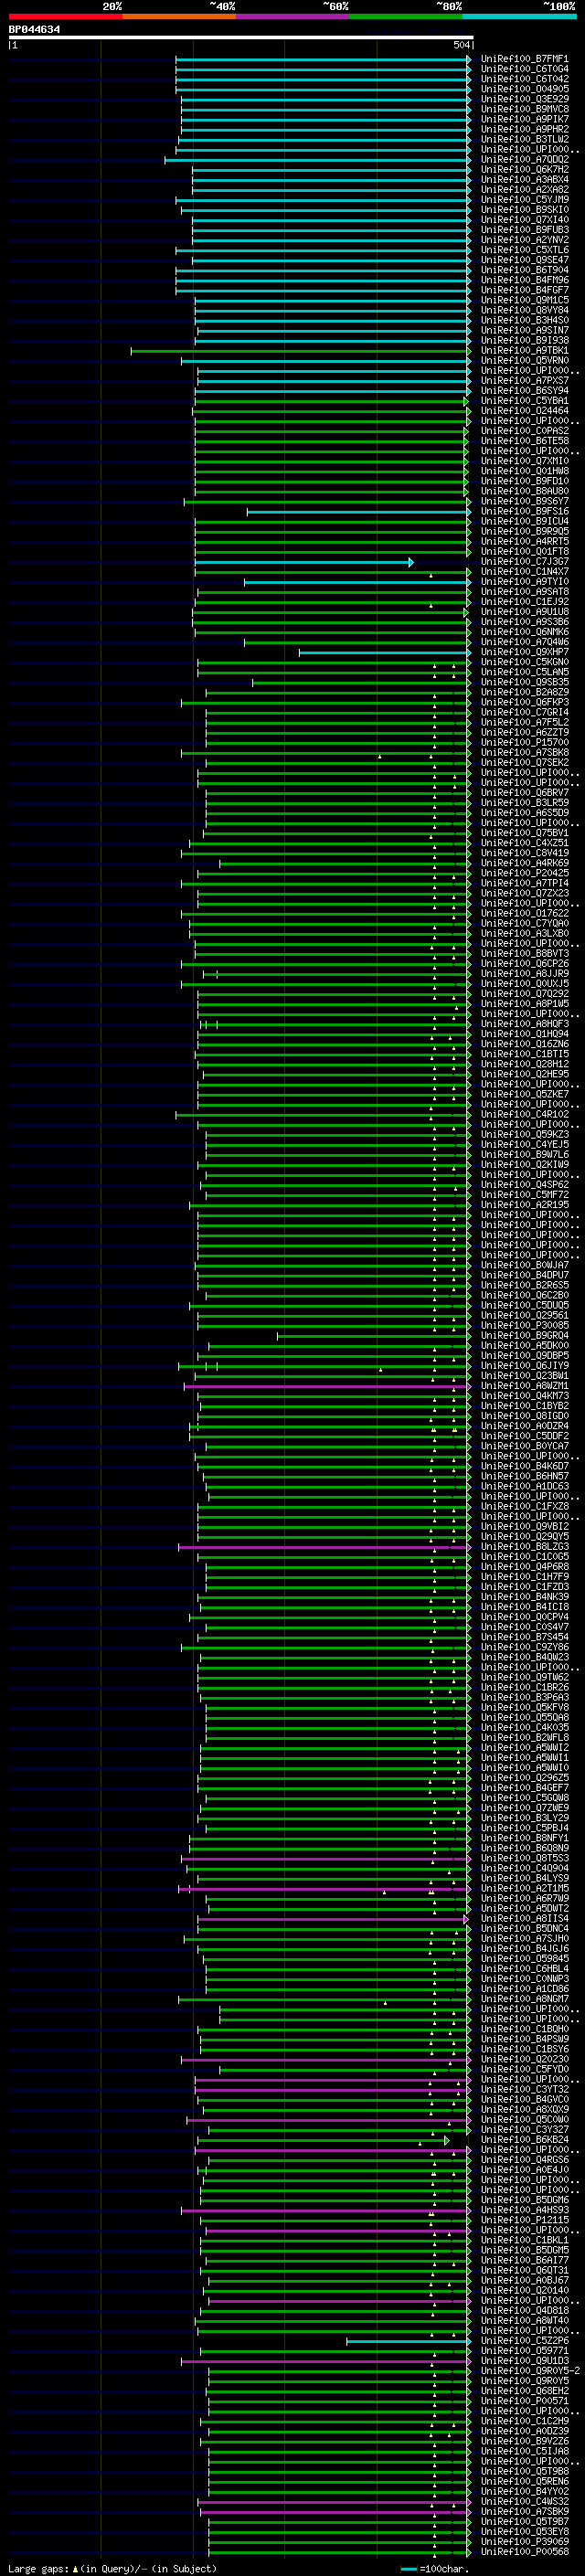This screenshot has width=585, height=2576.
Task: Select hit UniRef100_C6T0G4
Action: (x=524, y=69)
